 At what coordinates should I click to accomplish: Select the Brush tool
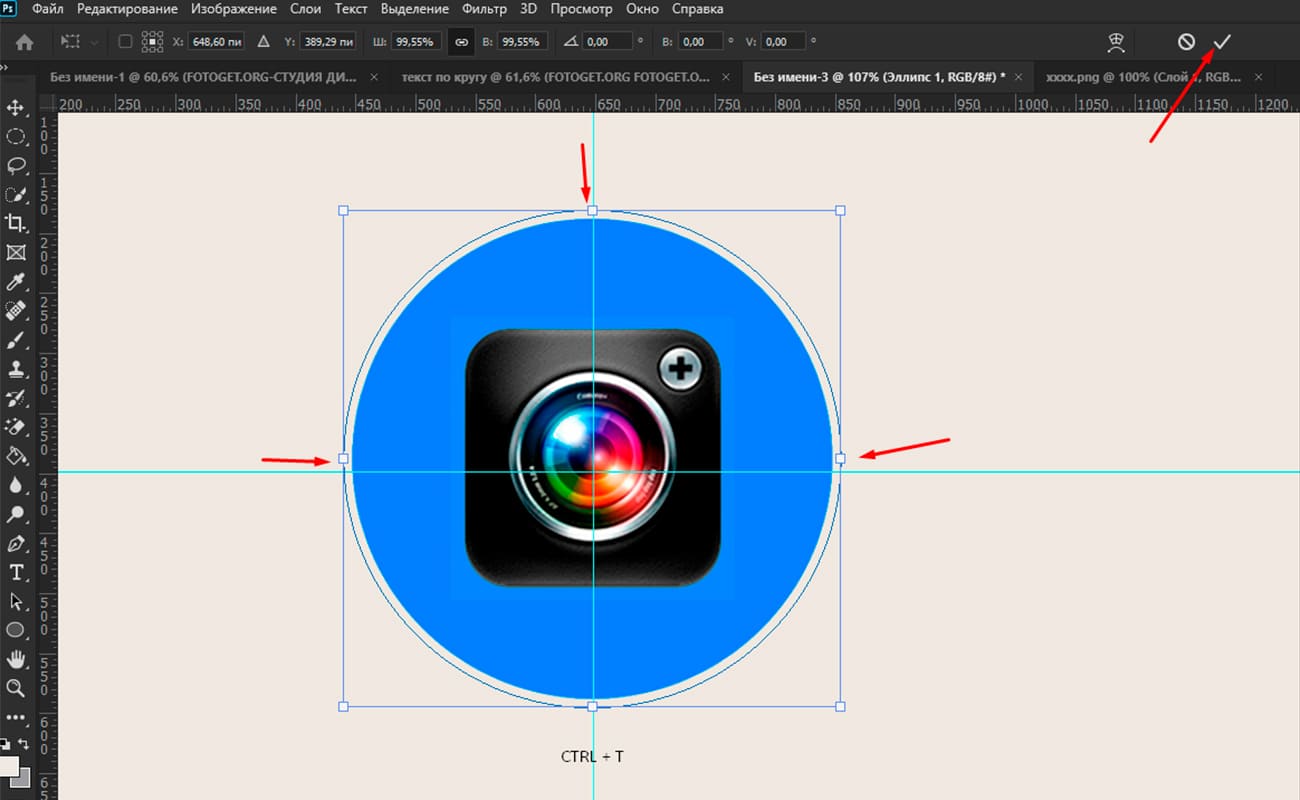(16, 340)
